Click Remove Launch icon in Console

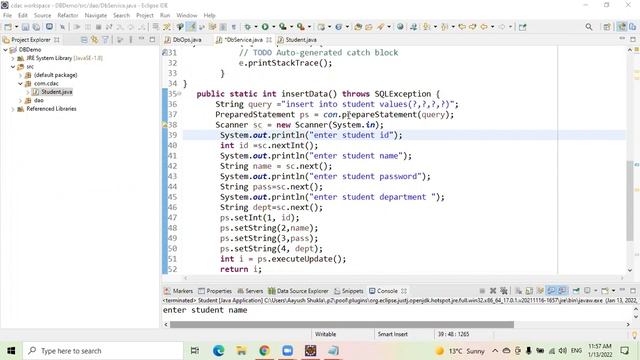tap(493, 291)
